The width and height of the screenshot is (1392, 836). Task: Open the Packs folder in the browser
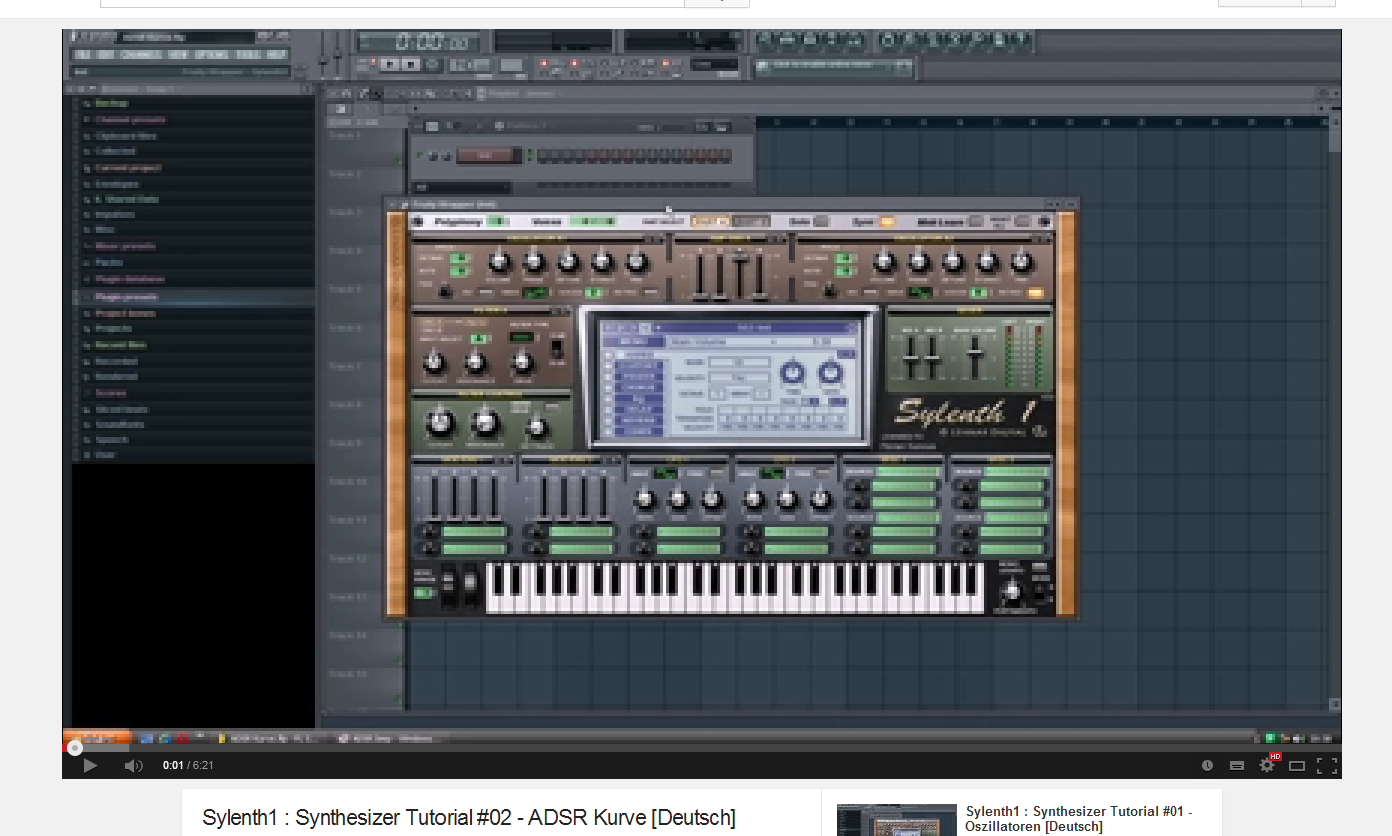[109, 262]
